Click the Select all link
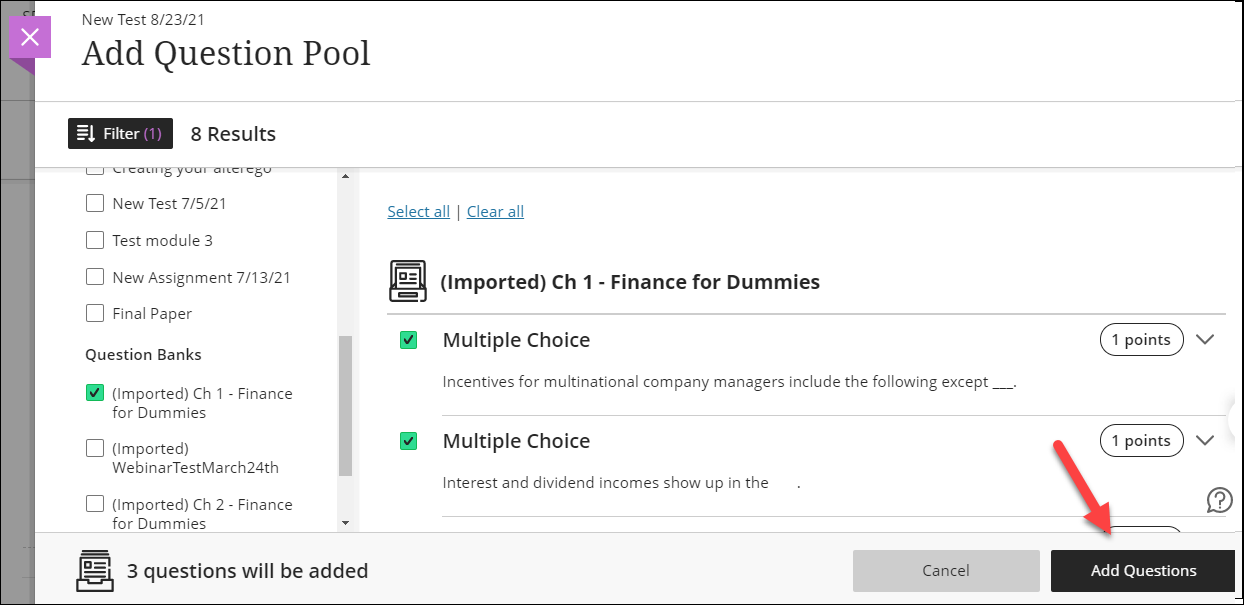The image size is (1244, 605). pos(418,211)
